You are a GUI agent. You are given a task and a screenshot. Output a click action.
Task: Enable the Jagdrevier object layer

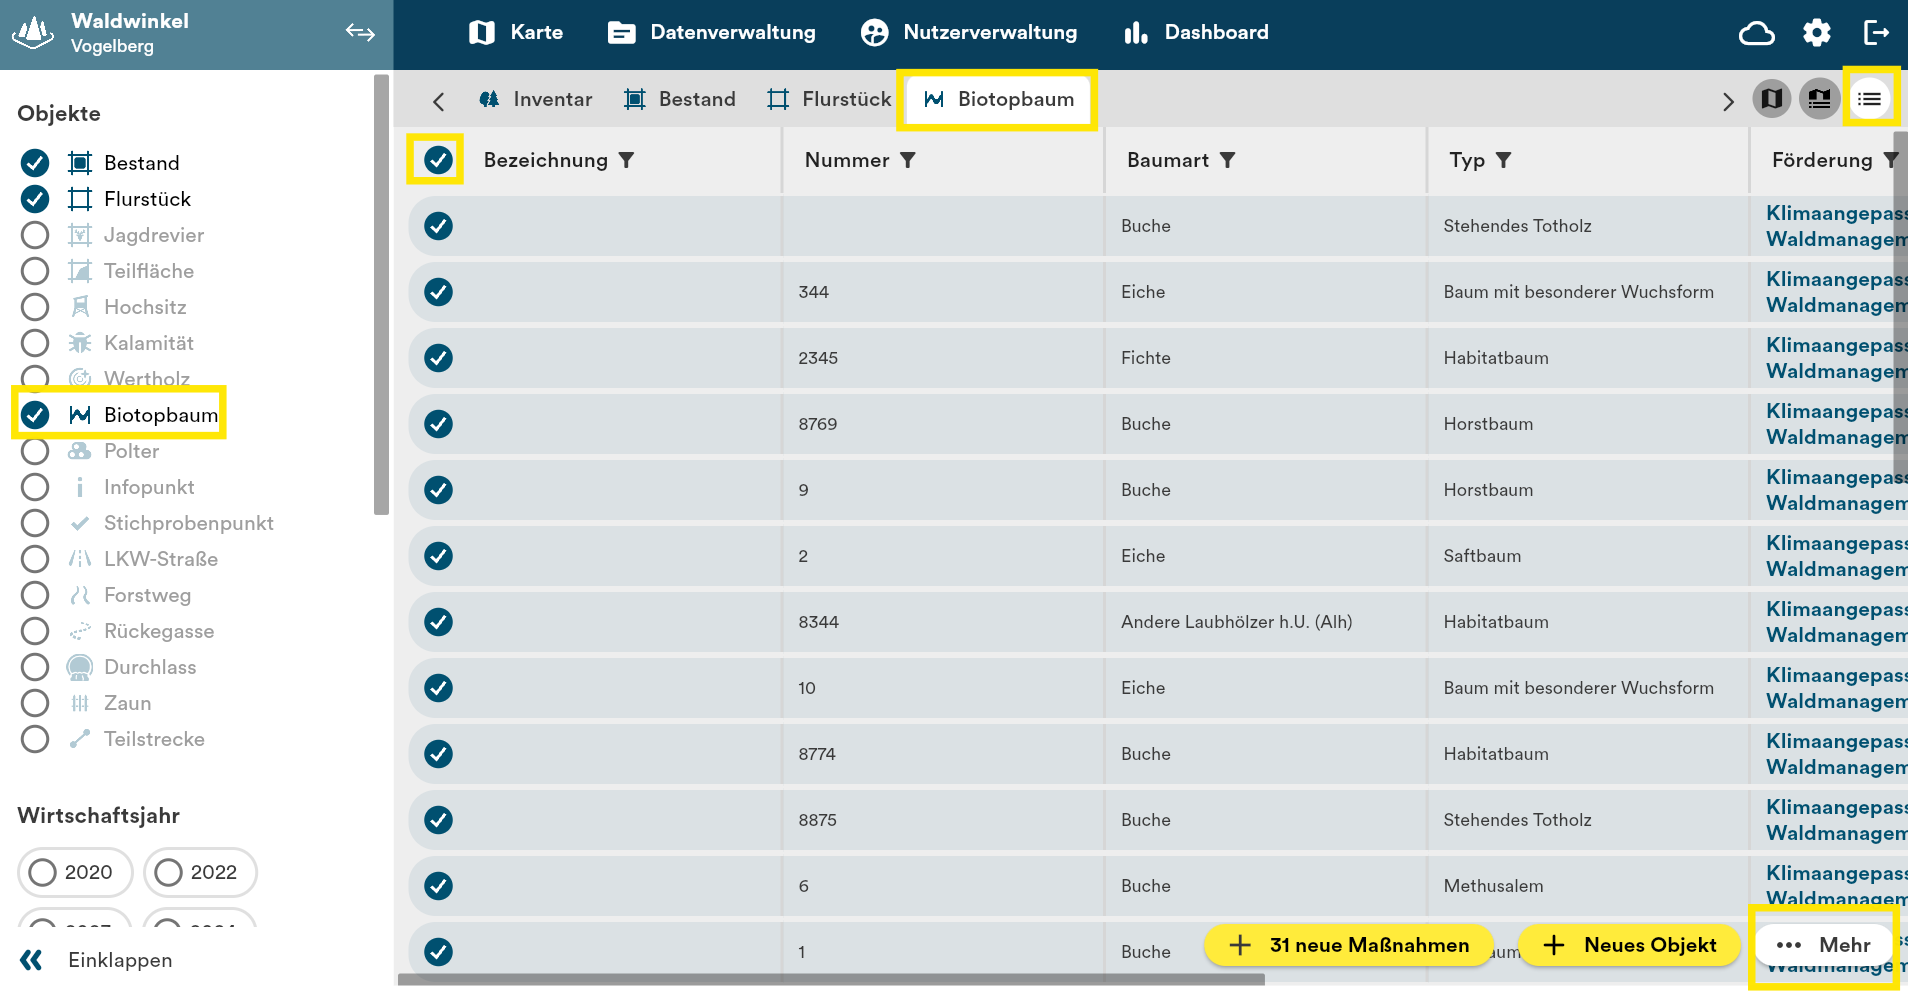click(x=35, y=235)
